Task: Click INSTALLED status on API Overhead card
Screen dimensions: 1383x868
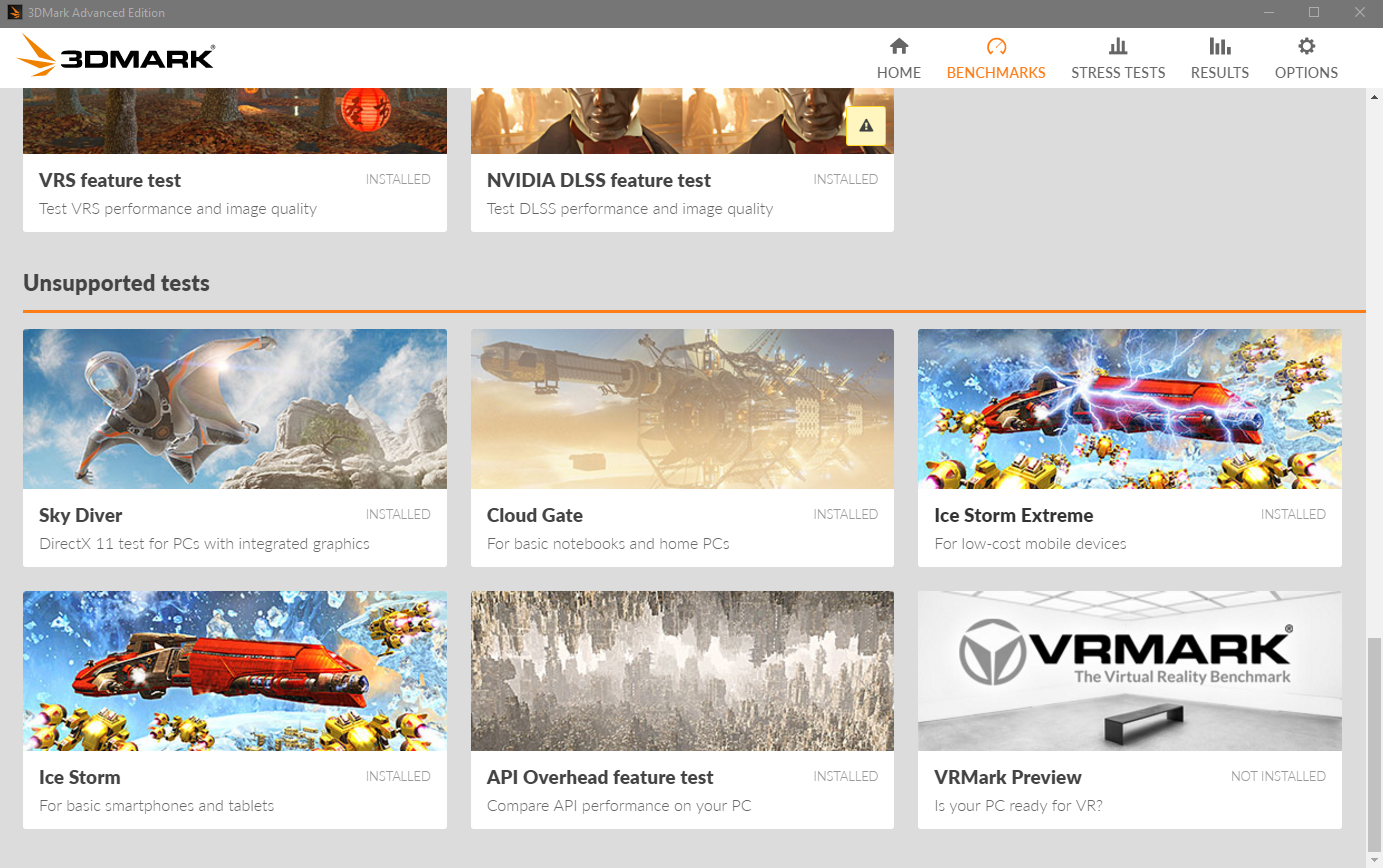Action: click(x=846, y=776)
